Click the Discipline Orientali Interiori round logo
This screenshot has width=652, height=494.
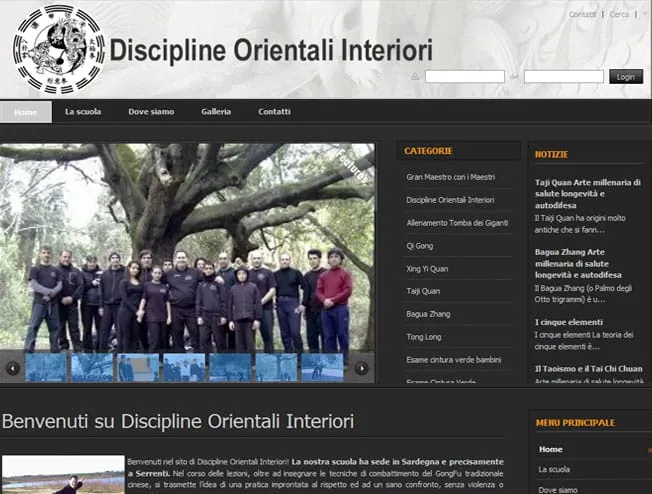point(59,49)
